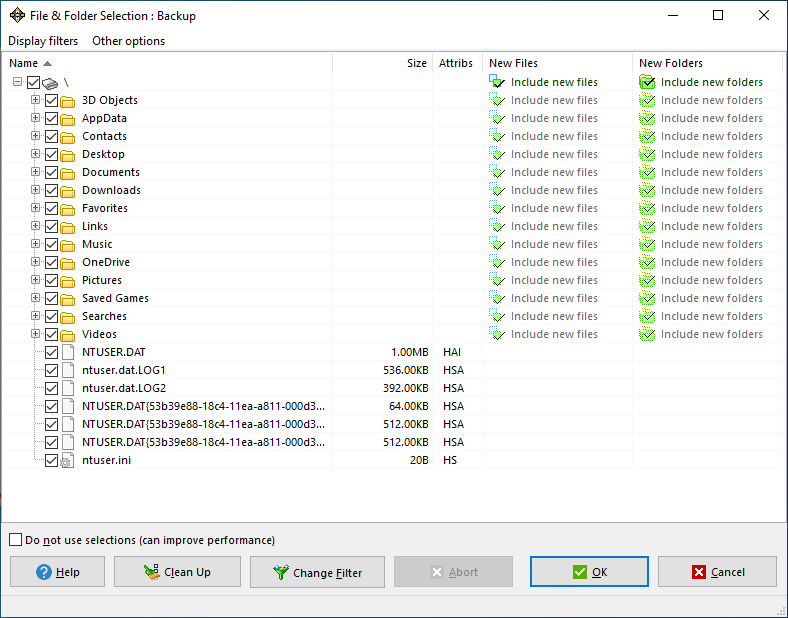Confirm selection with the OK button

589,572
